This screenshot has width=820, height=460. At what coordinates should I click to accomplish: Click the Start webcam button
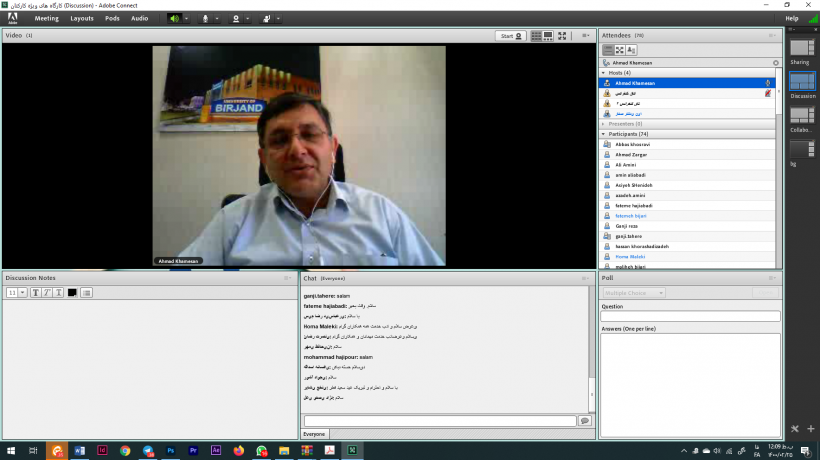pos(510,36)
